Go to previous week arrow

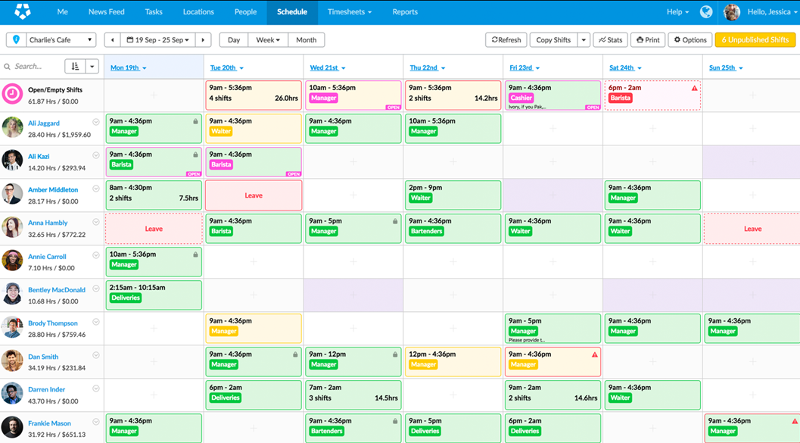click(112, 40)
